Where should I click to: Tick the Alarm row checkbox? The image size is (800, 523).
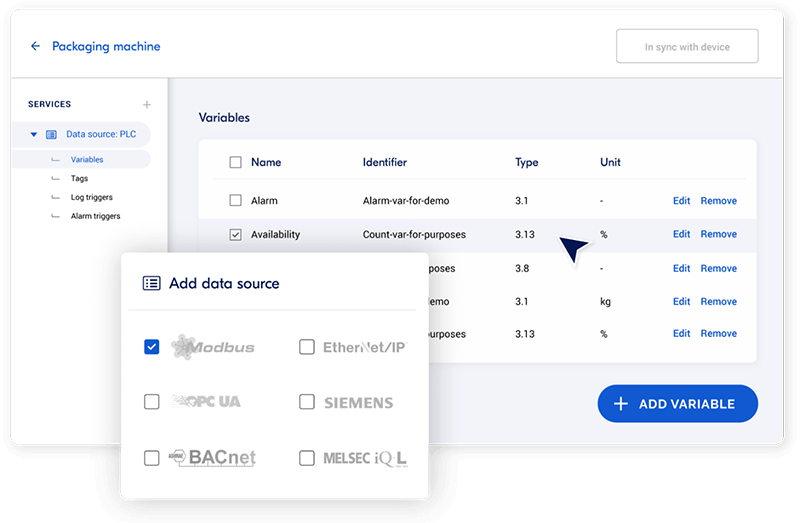[235, 201]
